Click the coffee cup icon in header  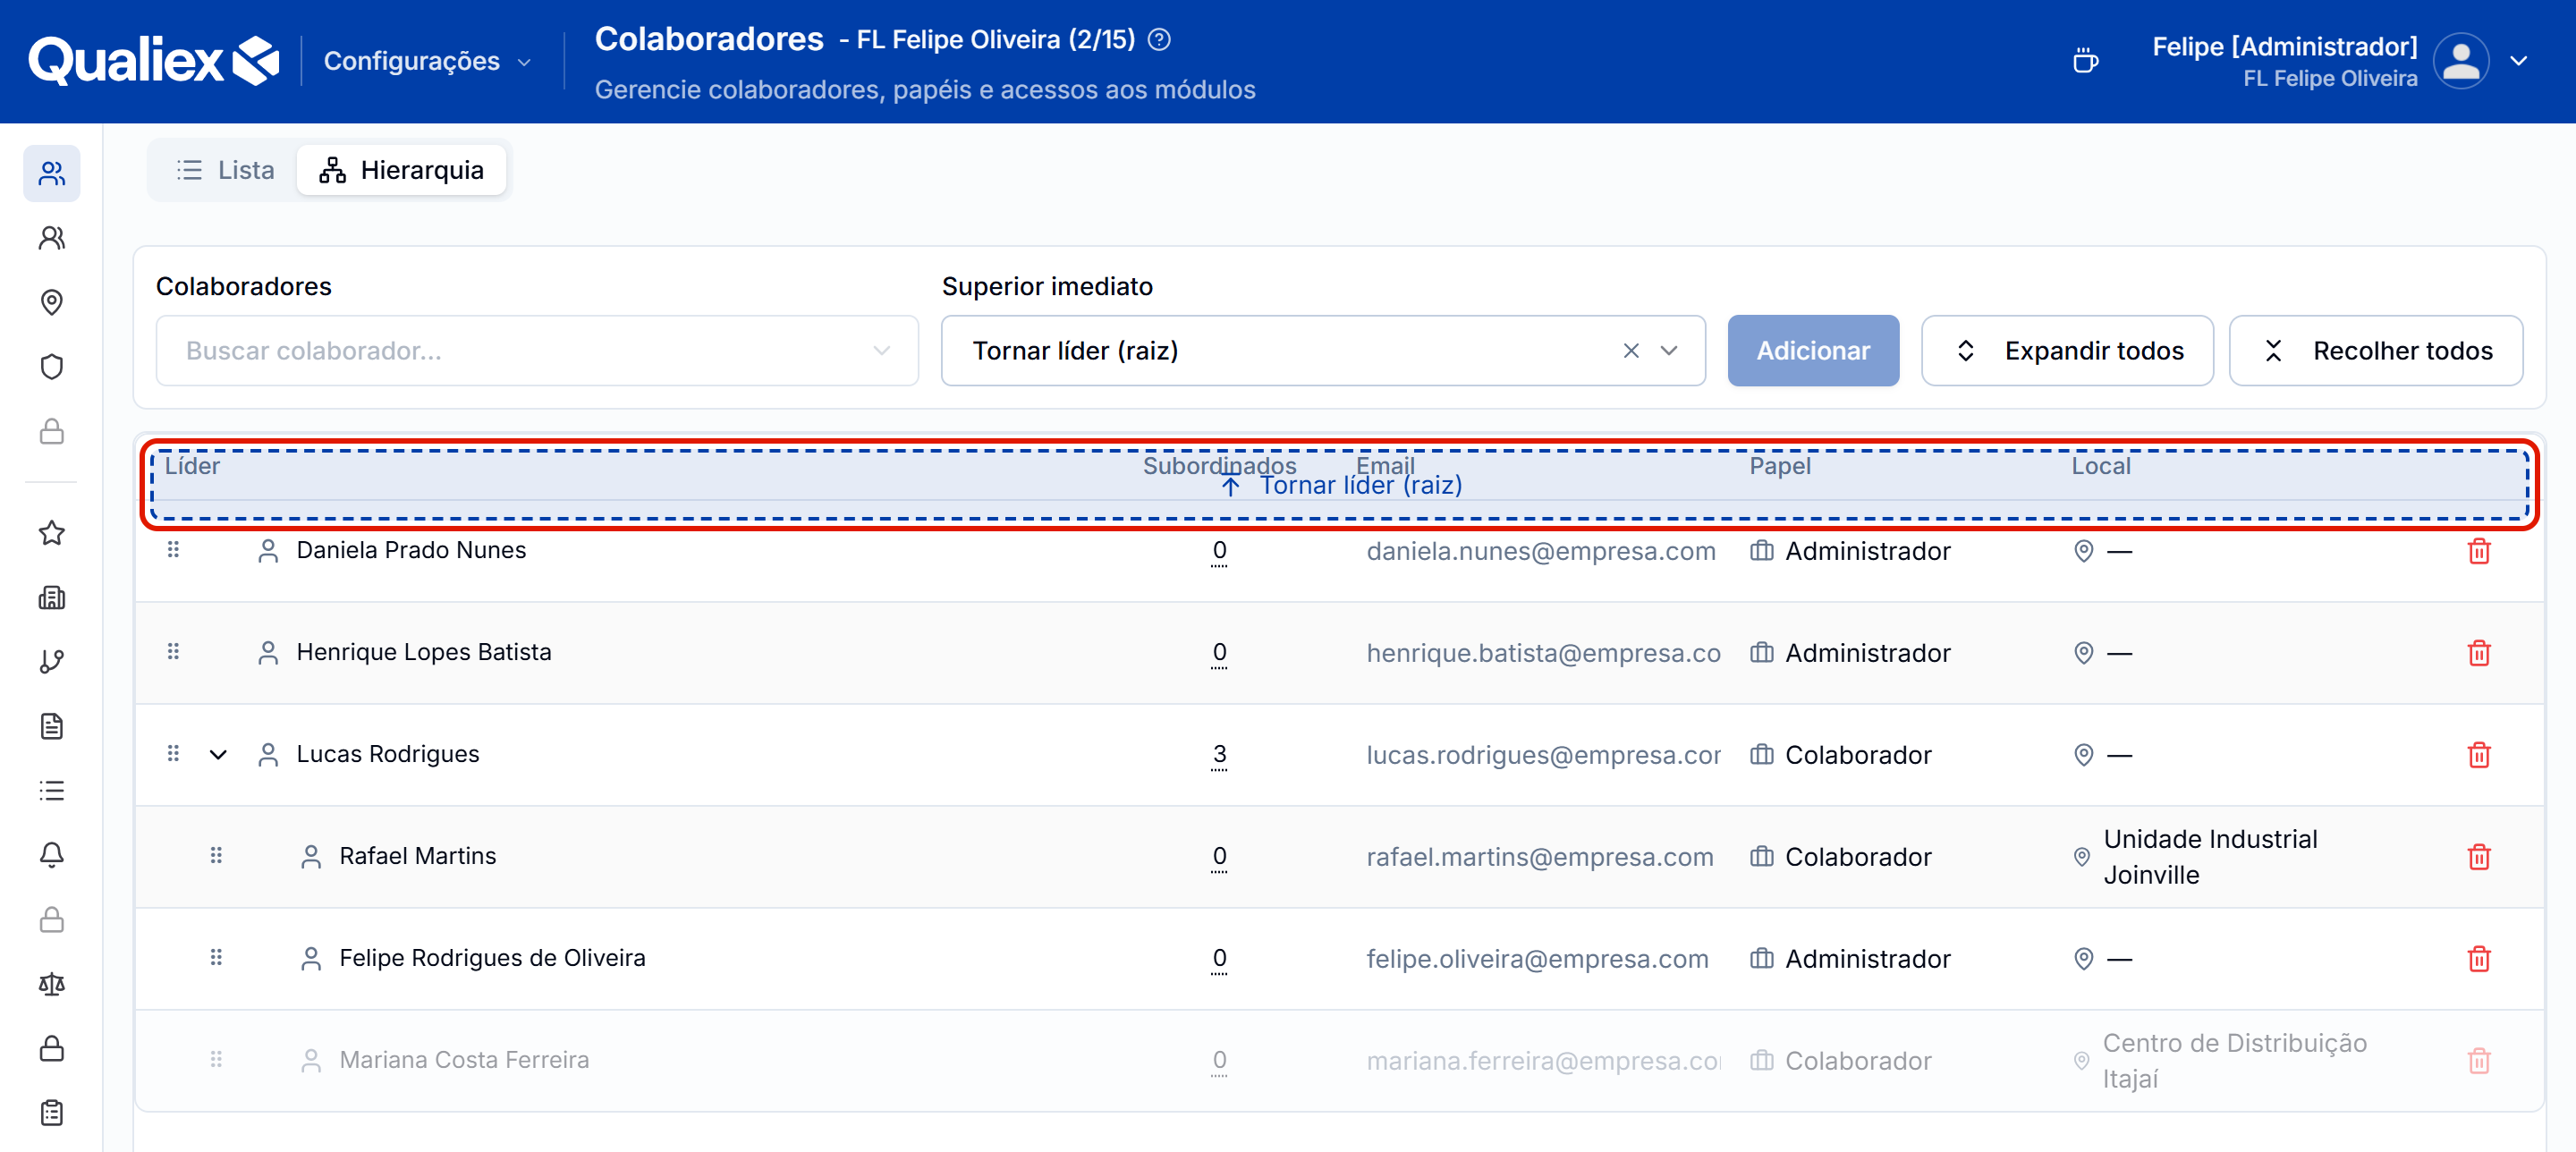pos(2086,61)
